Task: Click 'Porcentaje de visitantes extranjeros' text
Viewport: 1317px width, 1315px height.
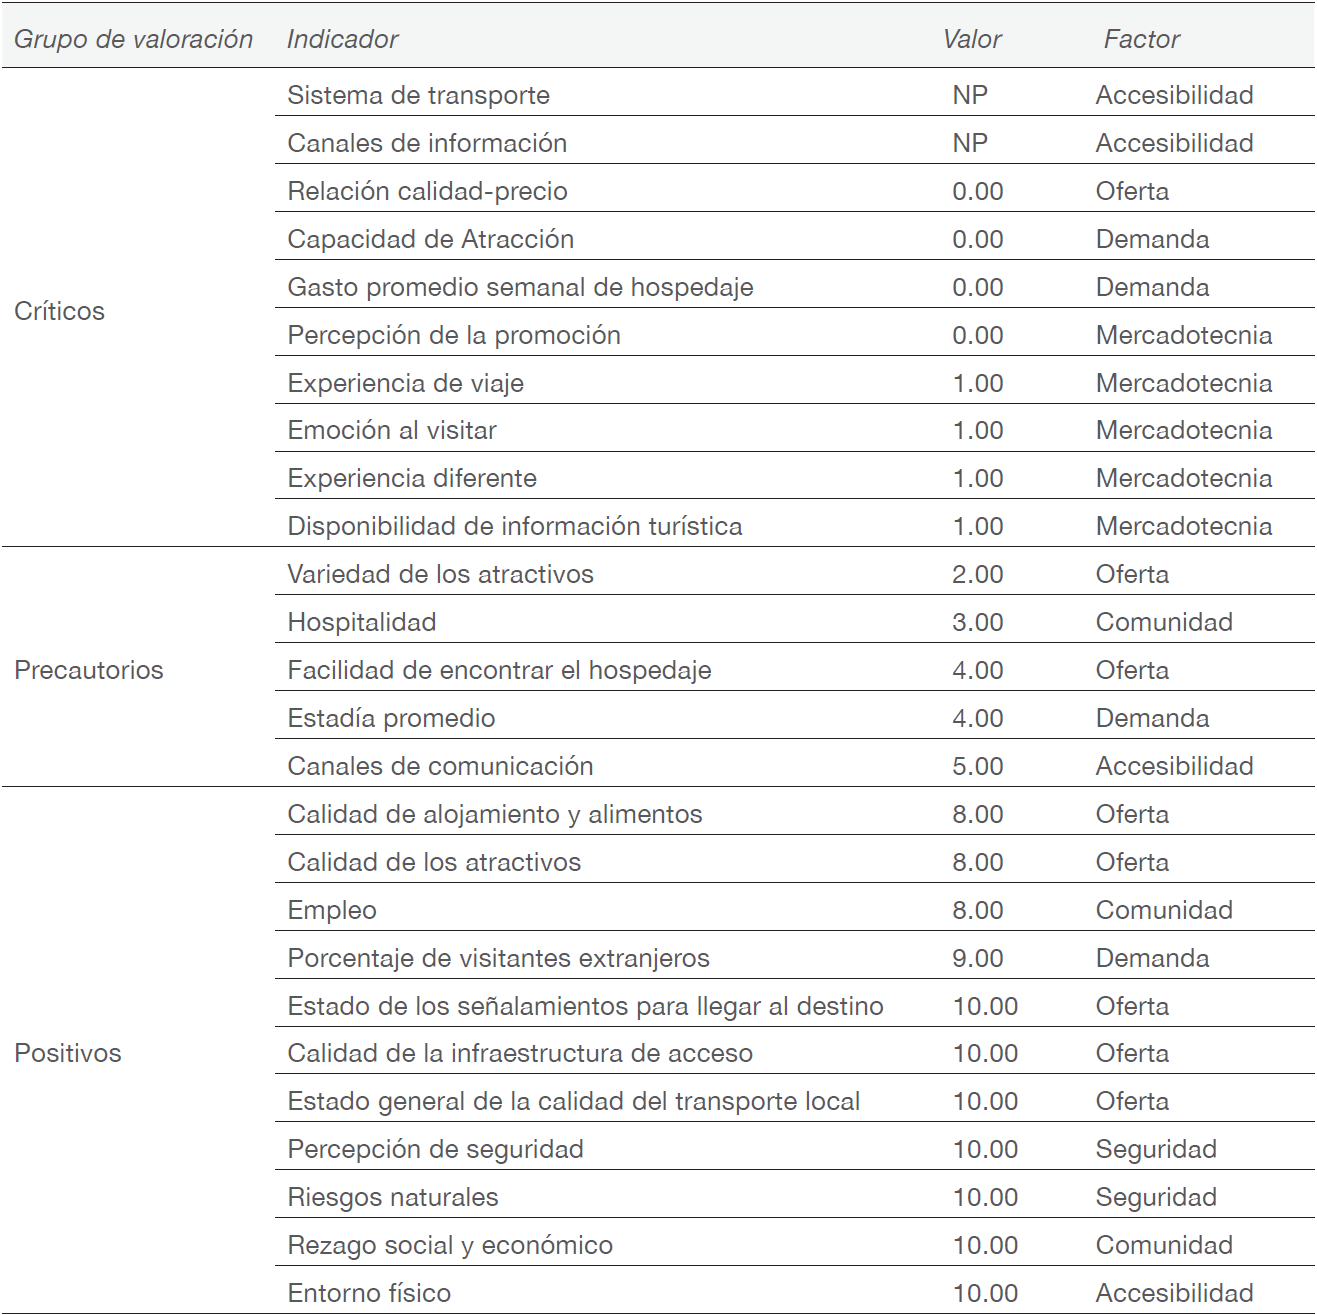Action: [x=498, y=958]
